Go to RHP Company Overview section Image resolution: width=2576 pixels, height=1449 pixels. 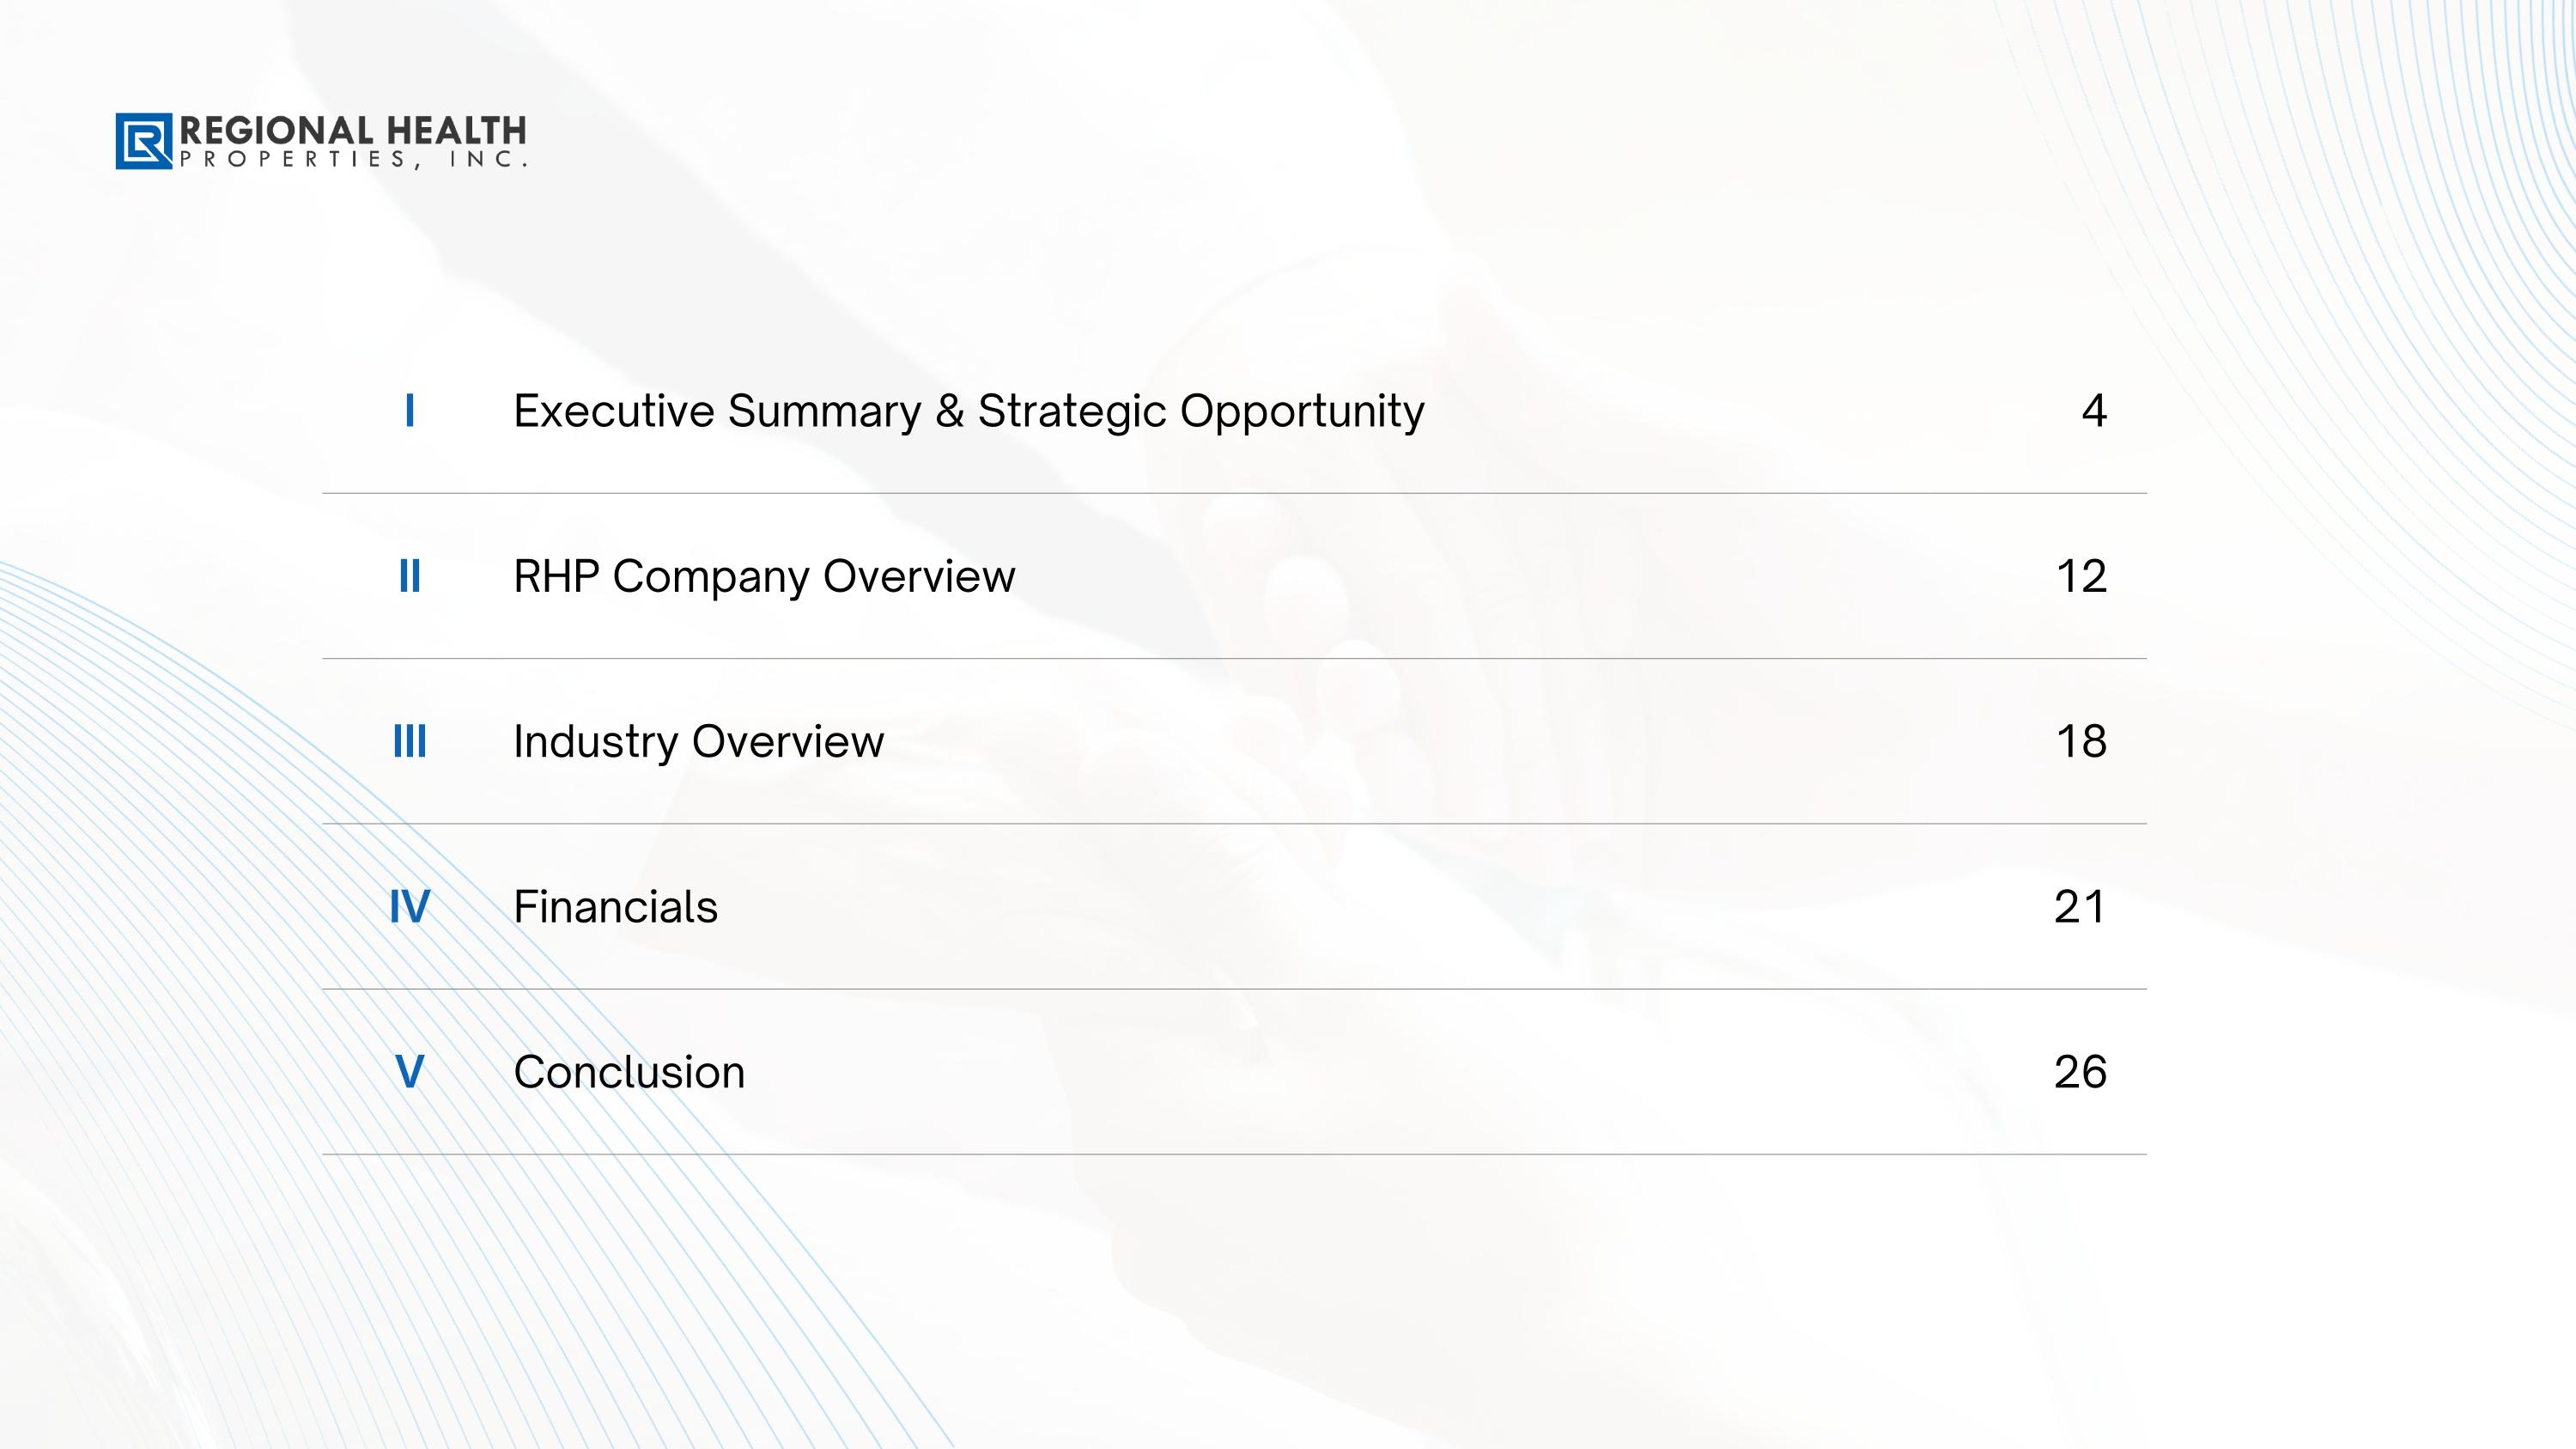point(764,576)
